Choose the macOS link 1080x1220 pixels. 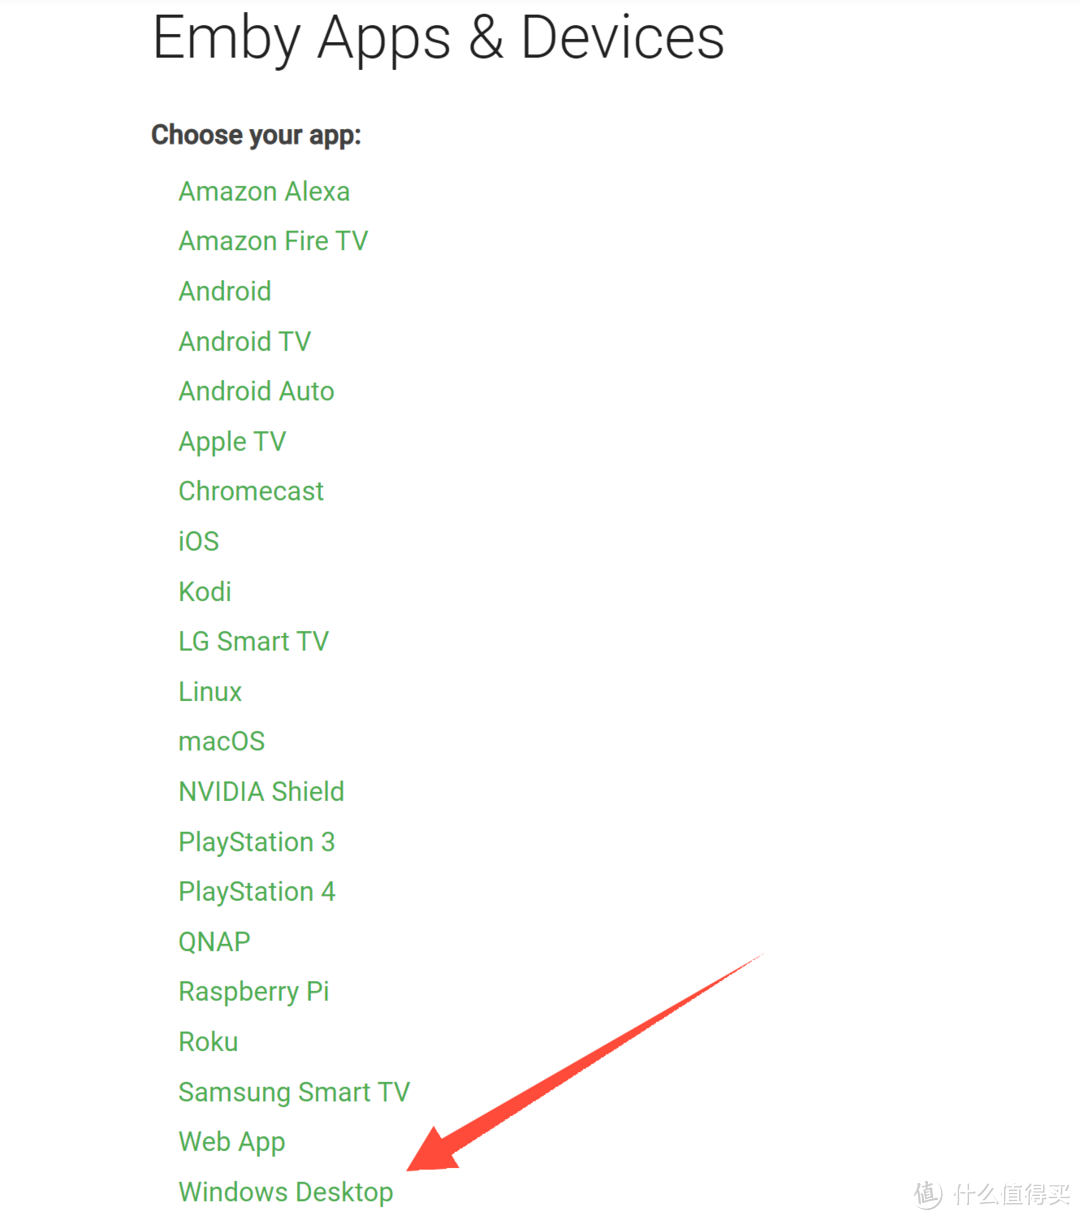tap(222, 741)
